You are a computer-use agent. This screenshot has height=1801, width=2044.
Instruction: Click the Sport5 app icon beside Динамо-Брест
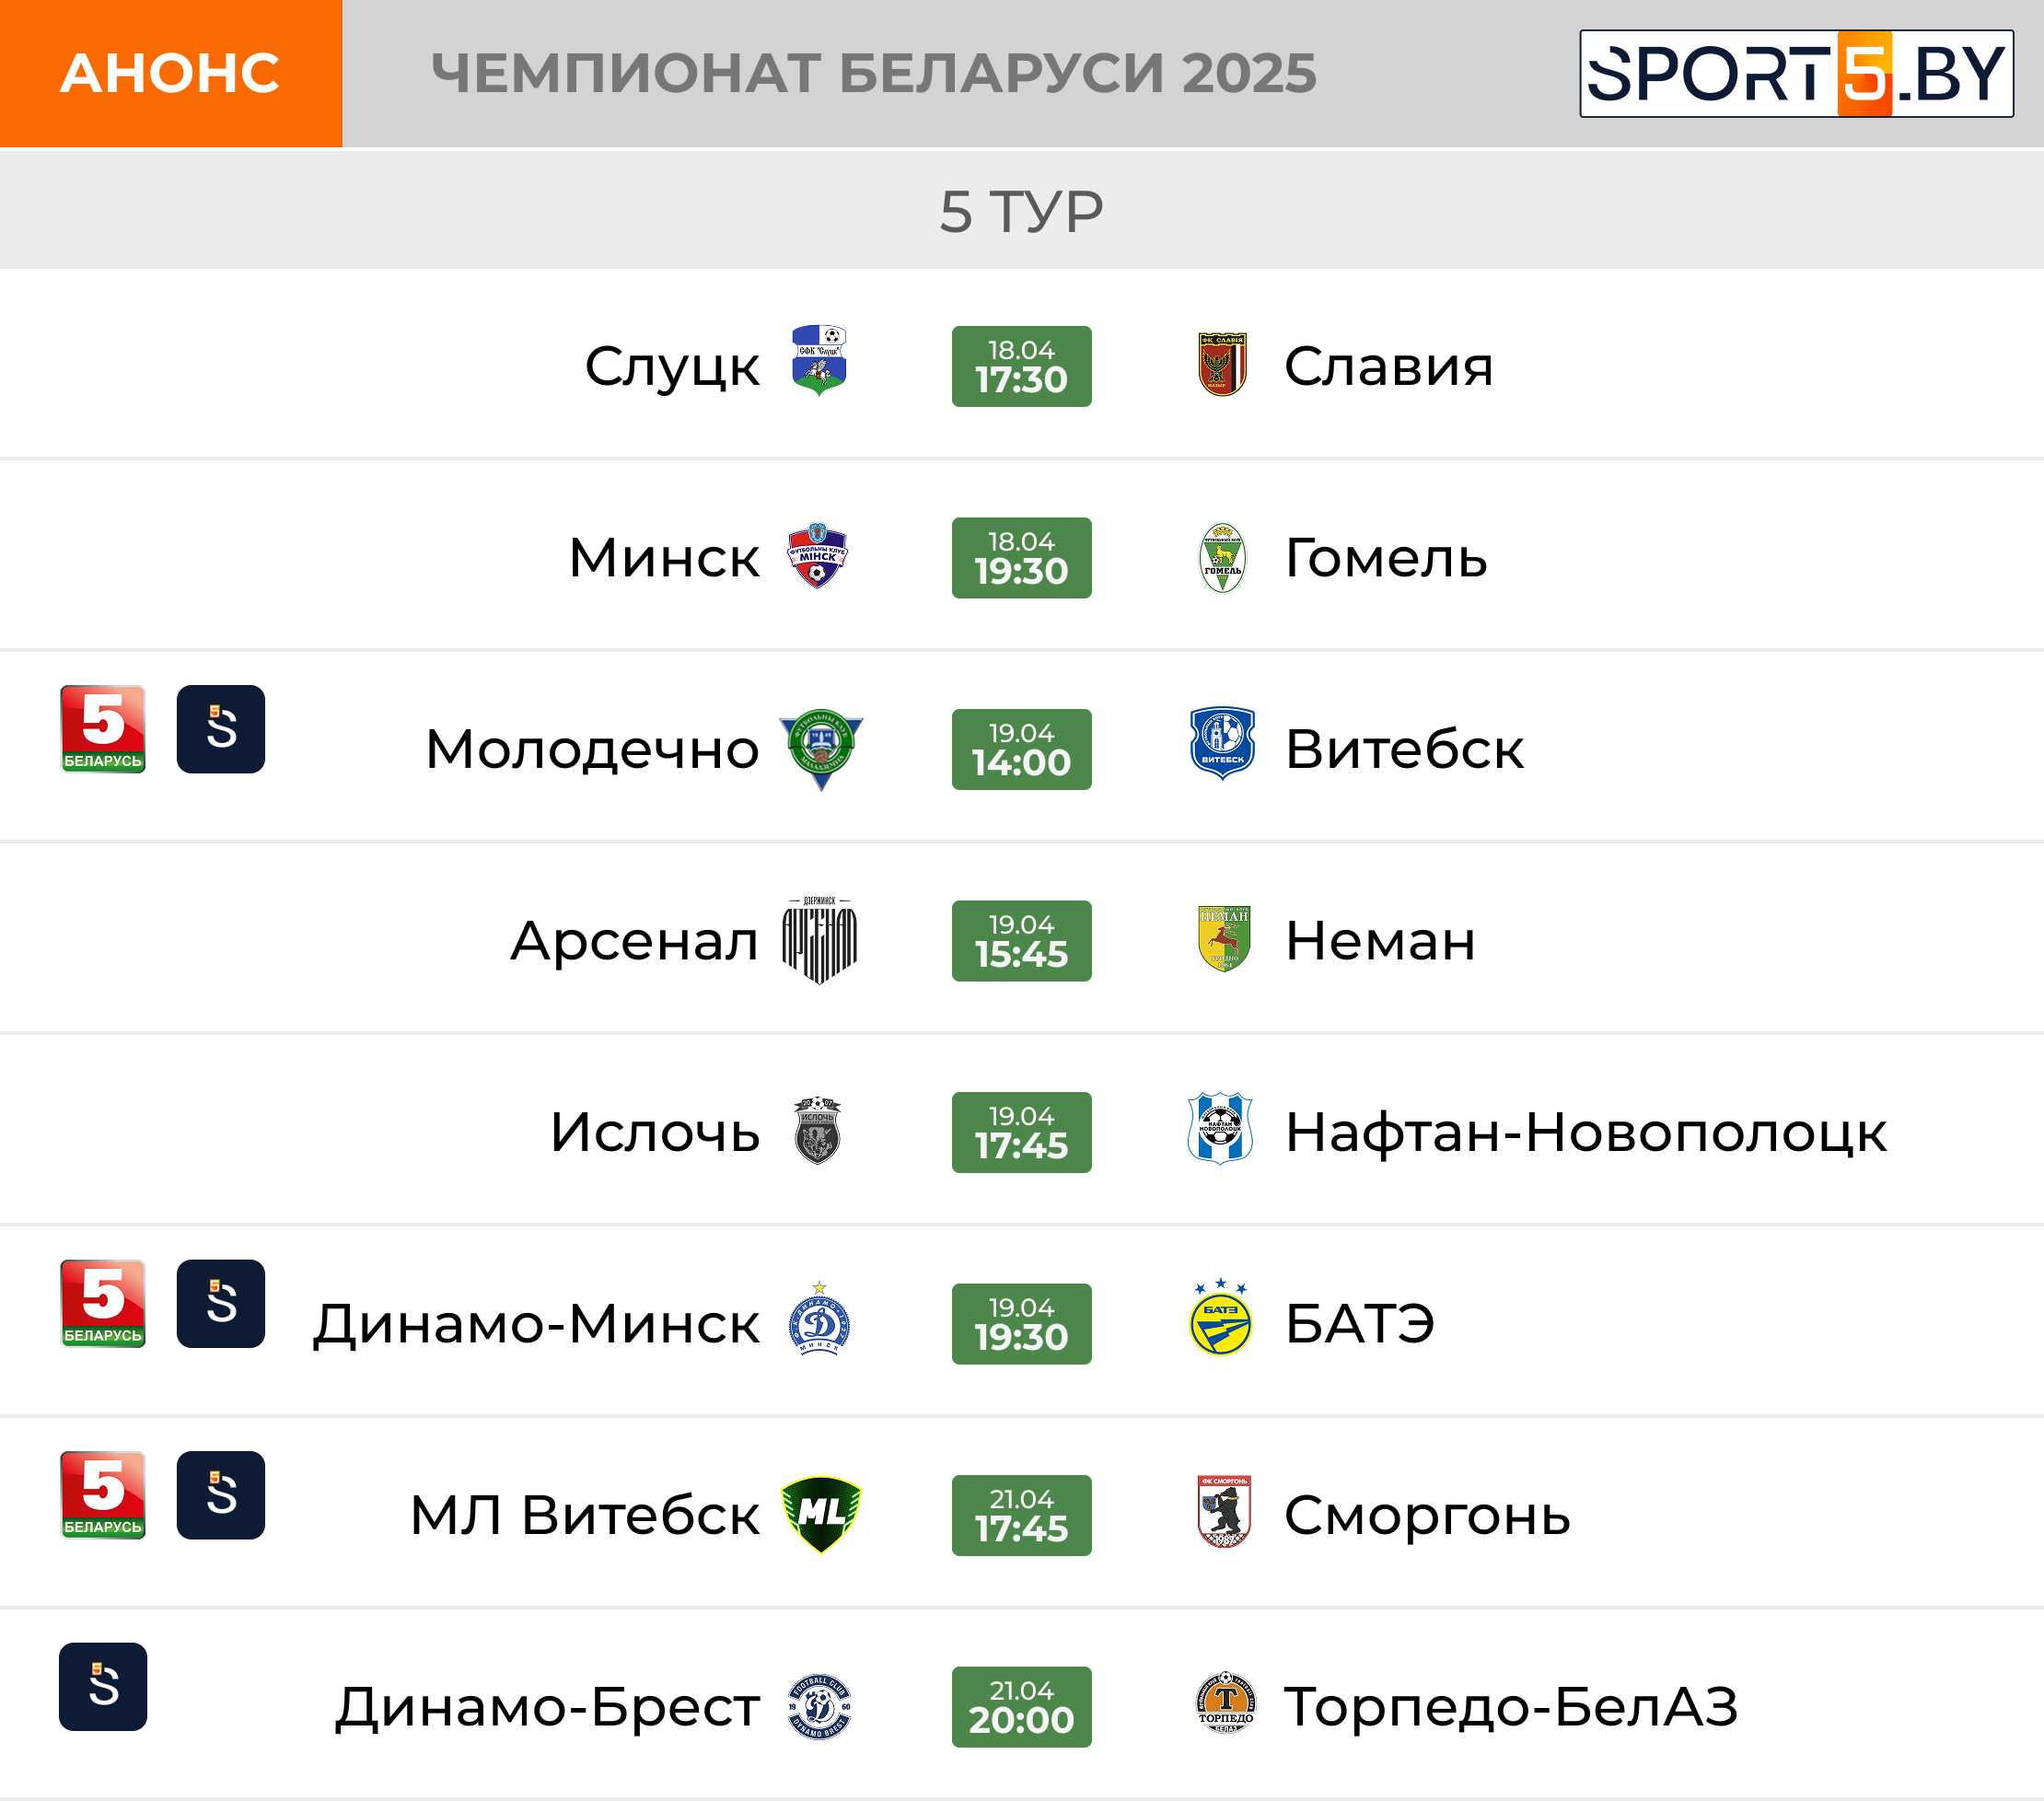[x=103, y=1687]
